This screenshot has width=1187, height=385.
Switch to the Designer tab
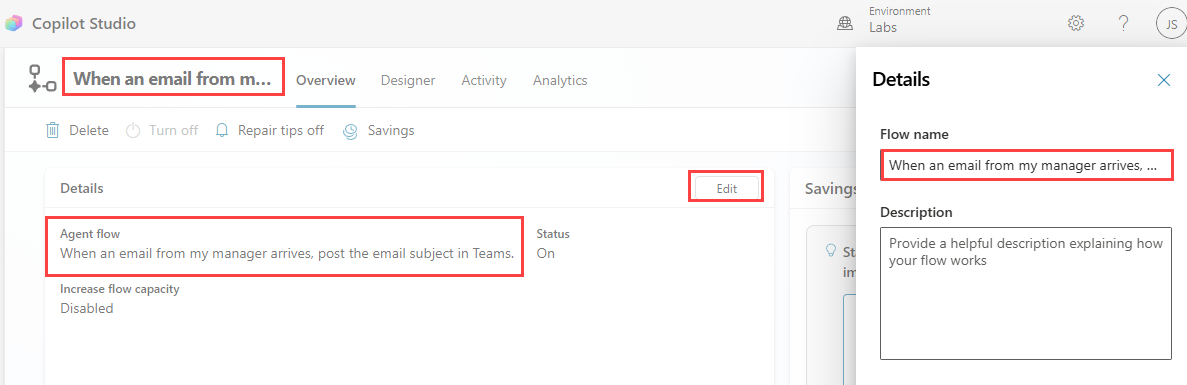(408, 80)
